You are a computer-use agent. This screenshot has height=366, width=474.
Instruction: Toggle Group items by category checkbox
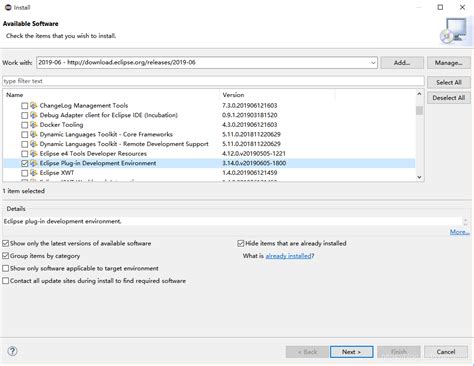(5, 256)
